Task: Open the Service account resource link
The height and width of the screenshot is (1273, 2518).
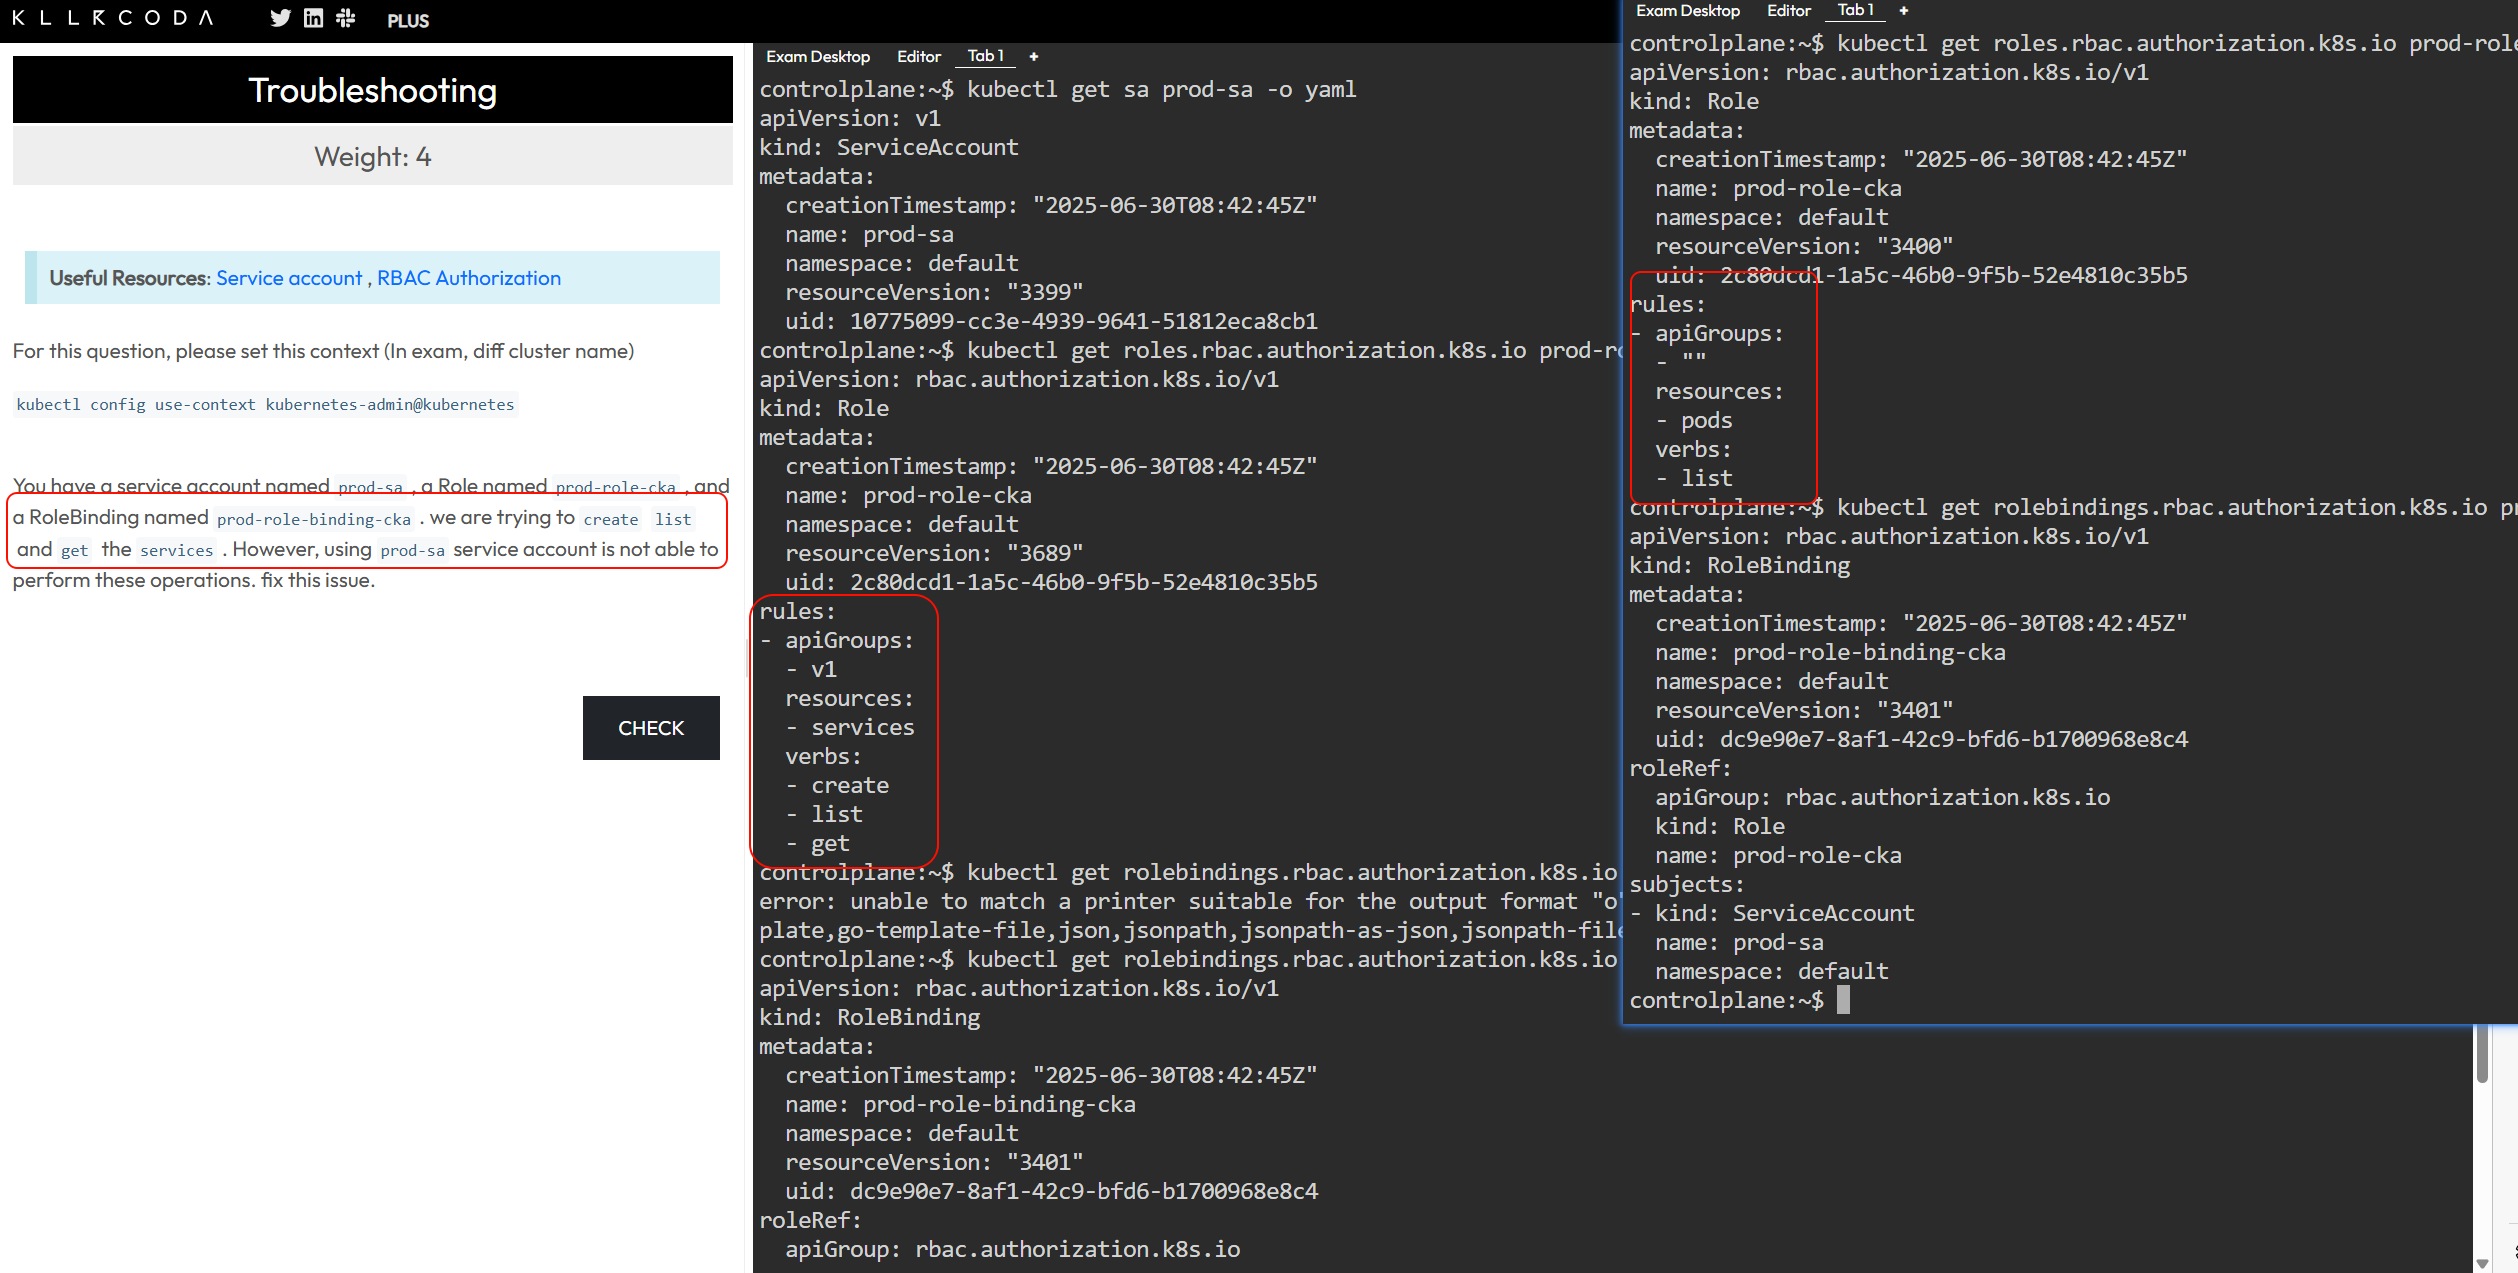Action: pos(288,278)
